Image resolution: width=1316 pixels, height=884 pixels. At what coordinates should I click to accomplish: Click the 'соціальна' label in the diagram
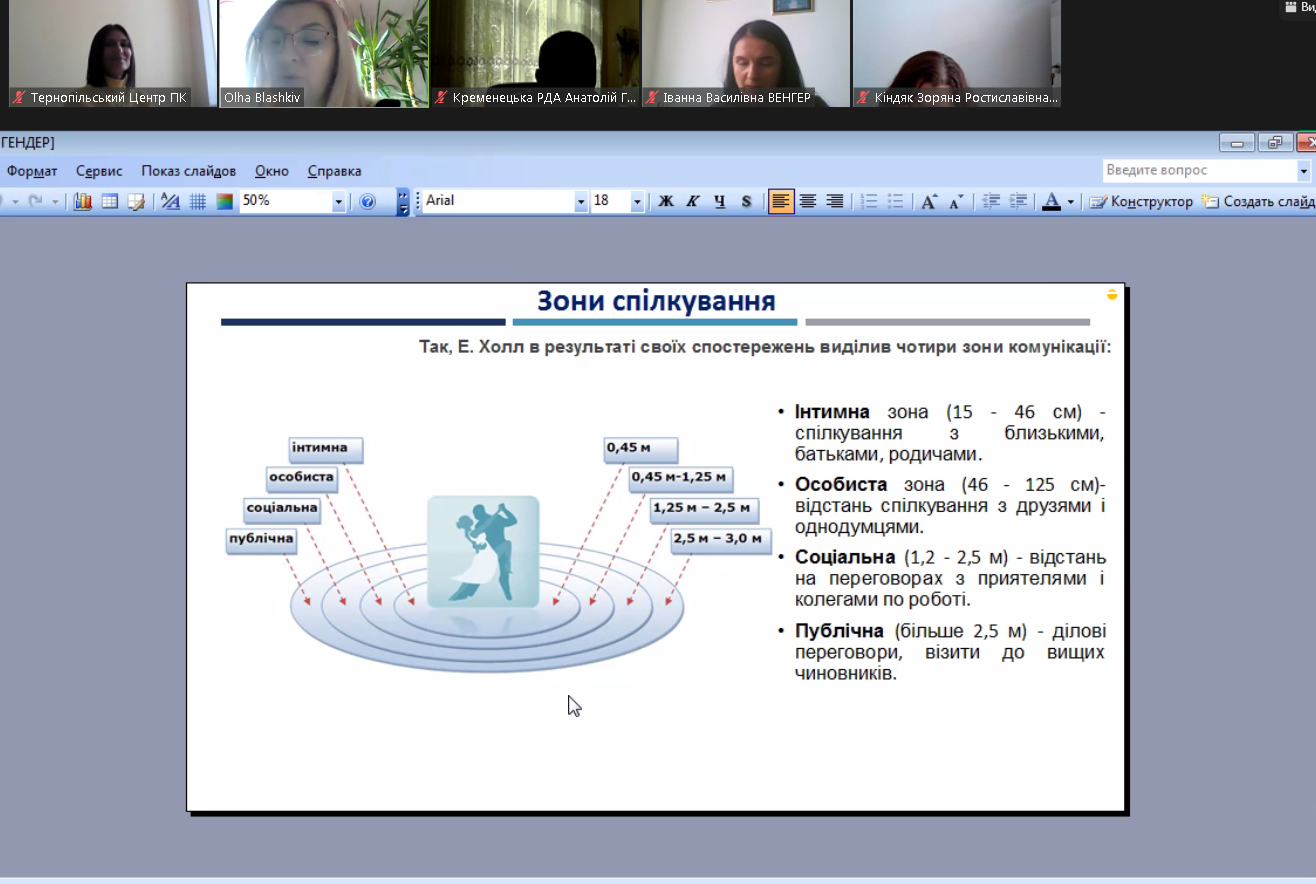282,508
